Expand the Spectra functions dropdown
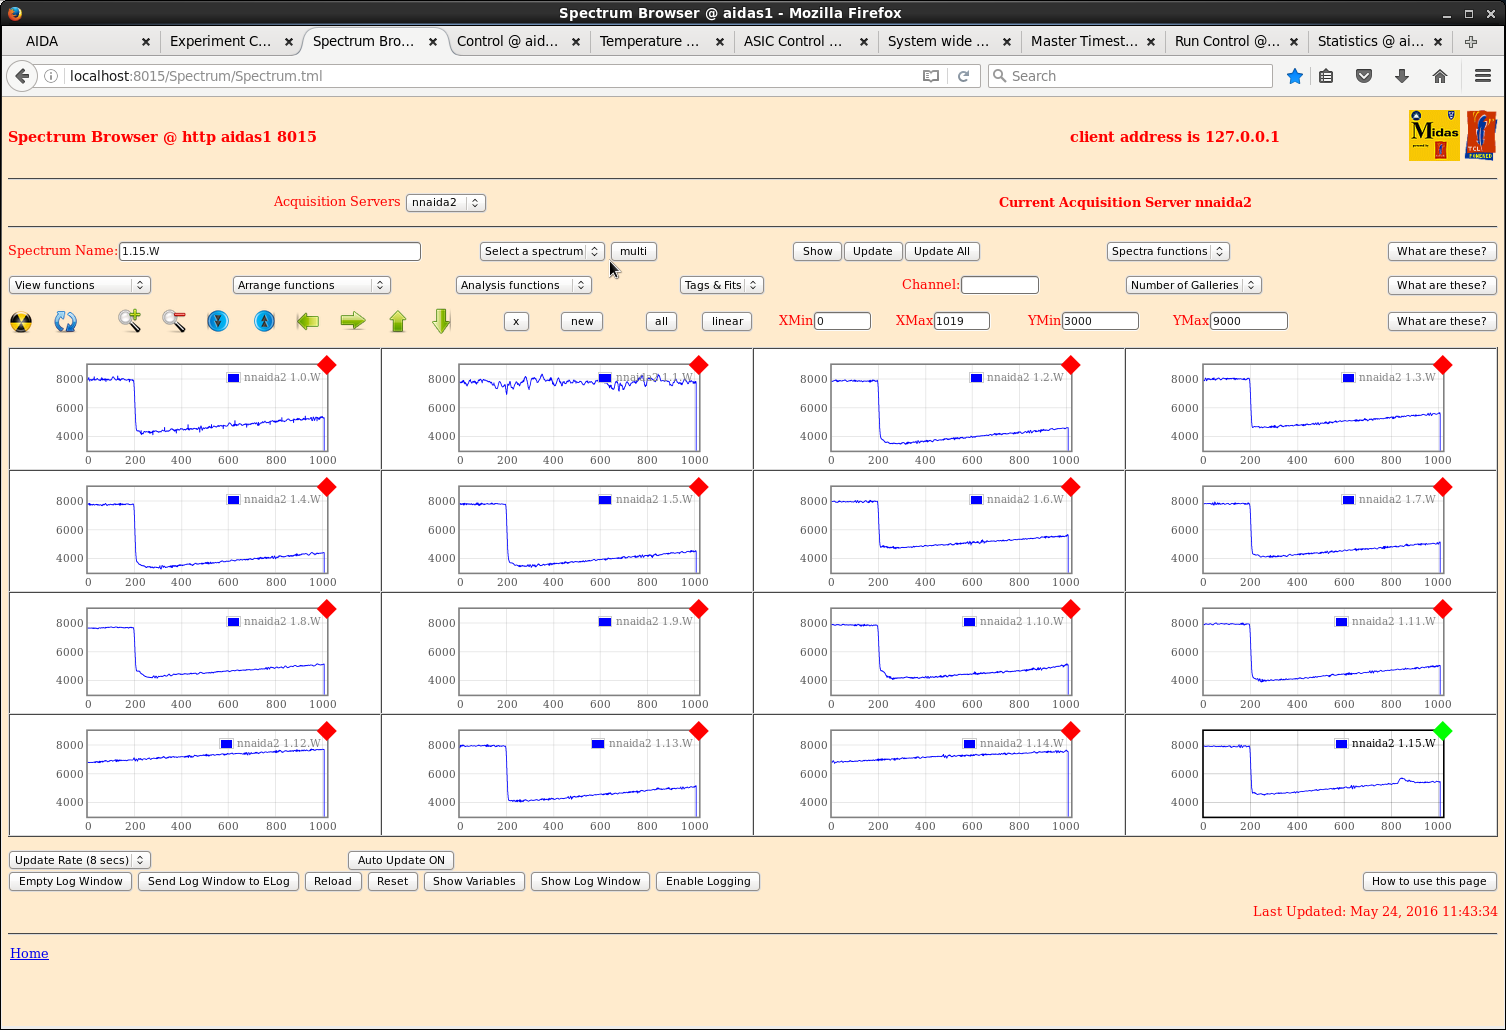This screenshot has height=1030, width=1506. point(1168,251)
